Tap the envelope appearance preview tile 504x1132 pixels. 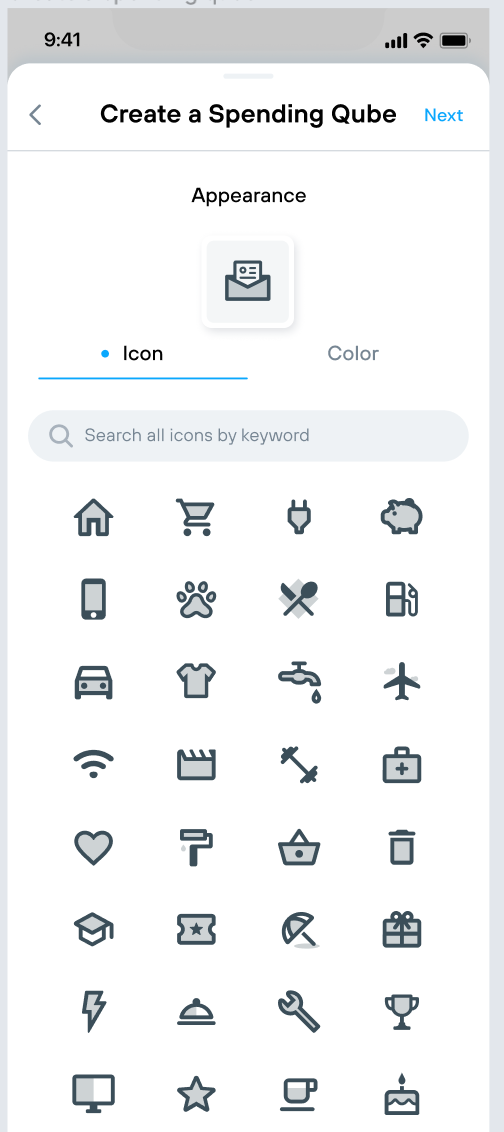click(x=248, y=282)
